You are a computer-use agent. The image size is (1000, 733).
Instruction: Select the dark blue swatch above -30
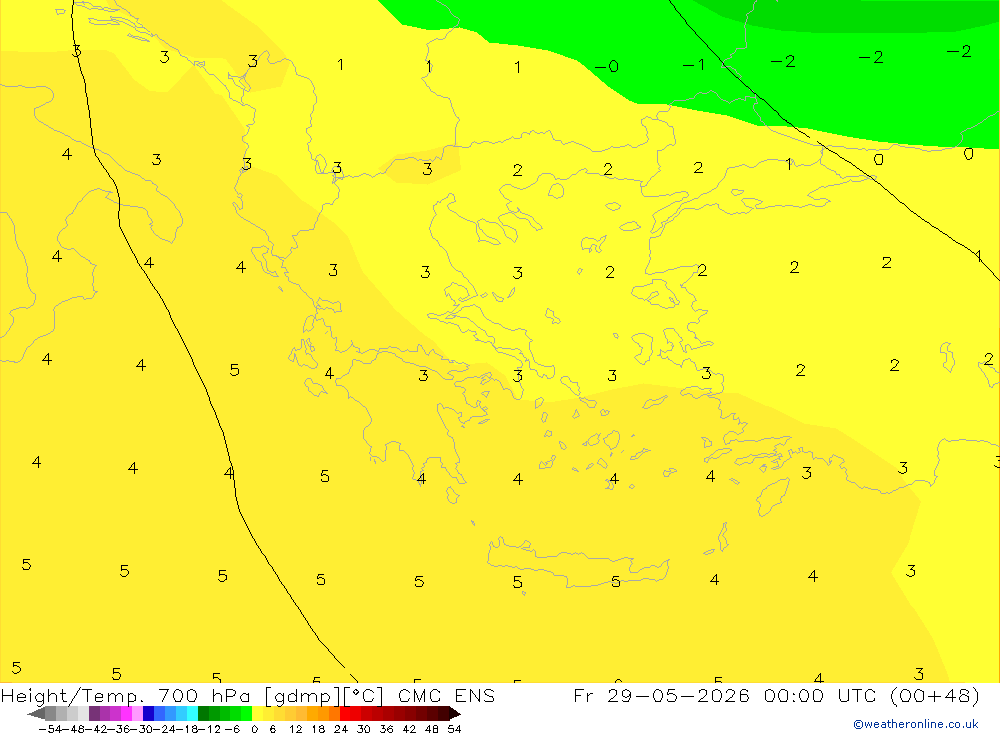[148, 713]
